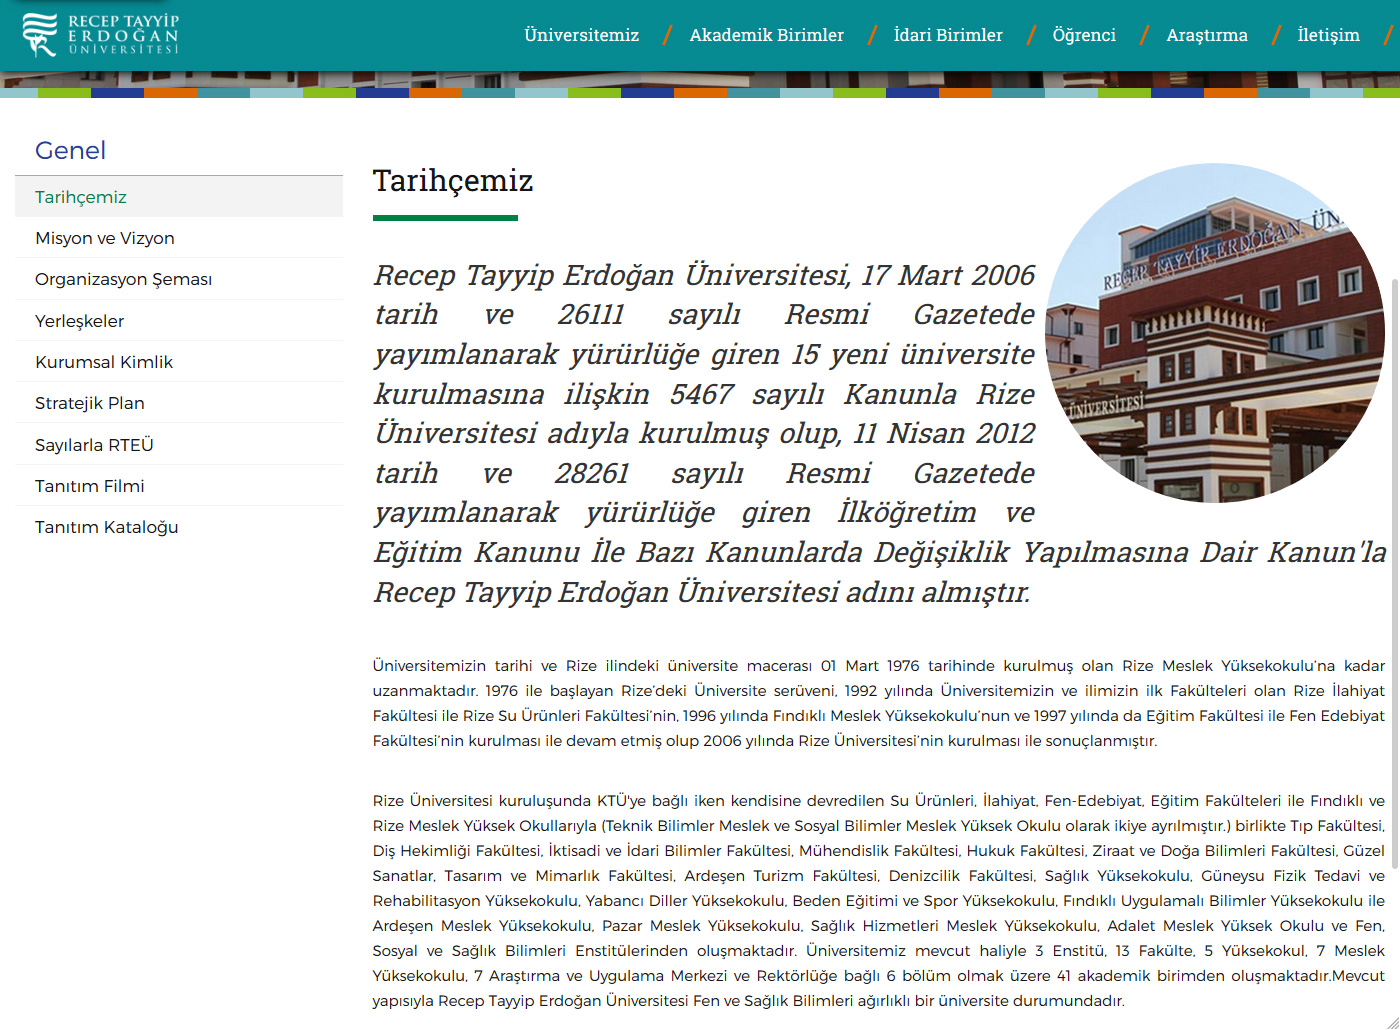Click the Genel sidebar heading
The width and height of the screenshot is (1400, 1030).
point(70,150)
